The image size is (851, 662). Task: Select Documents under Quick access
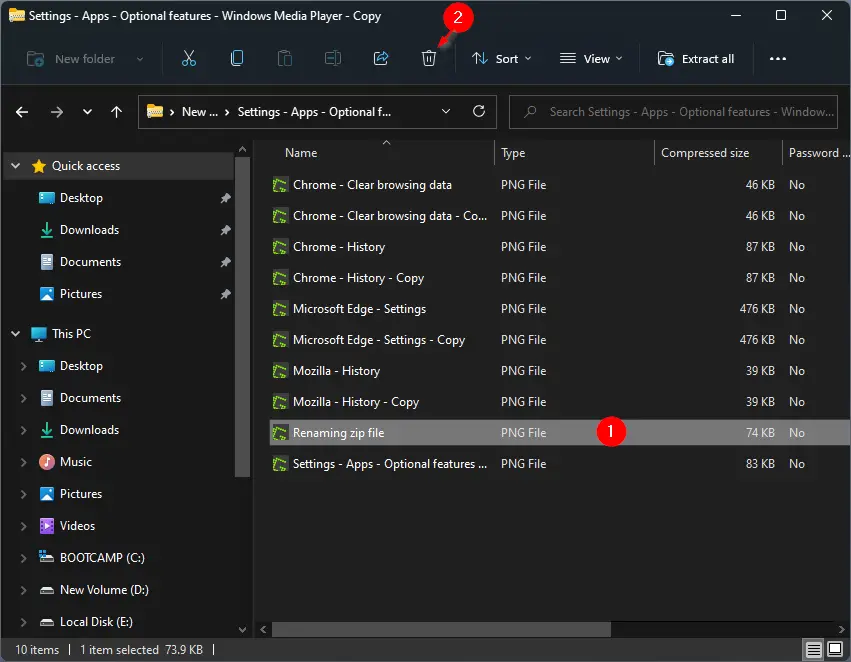point(90,262)
